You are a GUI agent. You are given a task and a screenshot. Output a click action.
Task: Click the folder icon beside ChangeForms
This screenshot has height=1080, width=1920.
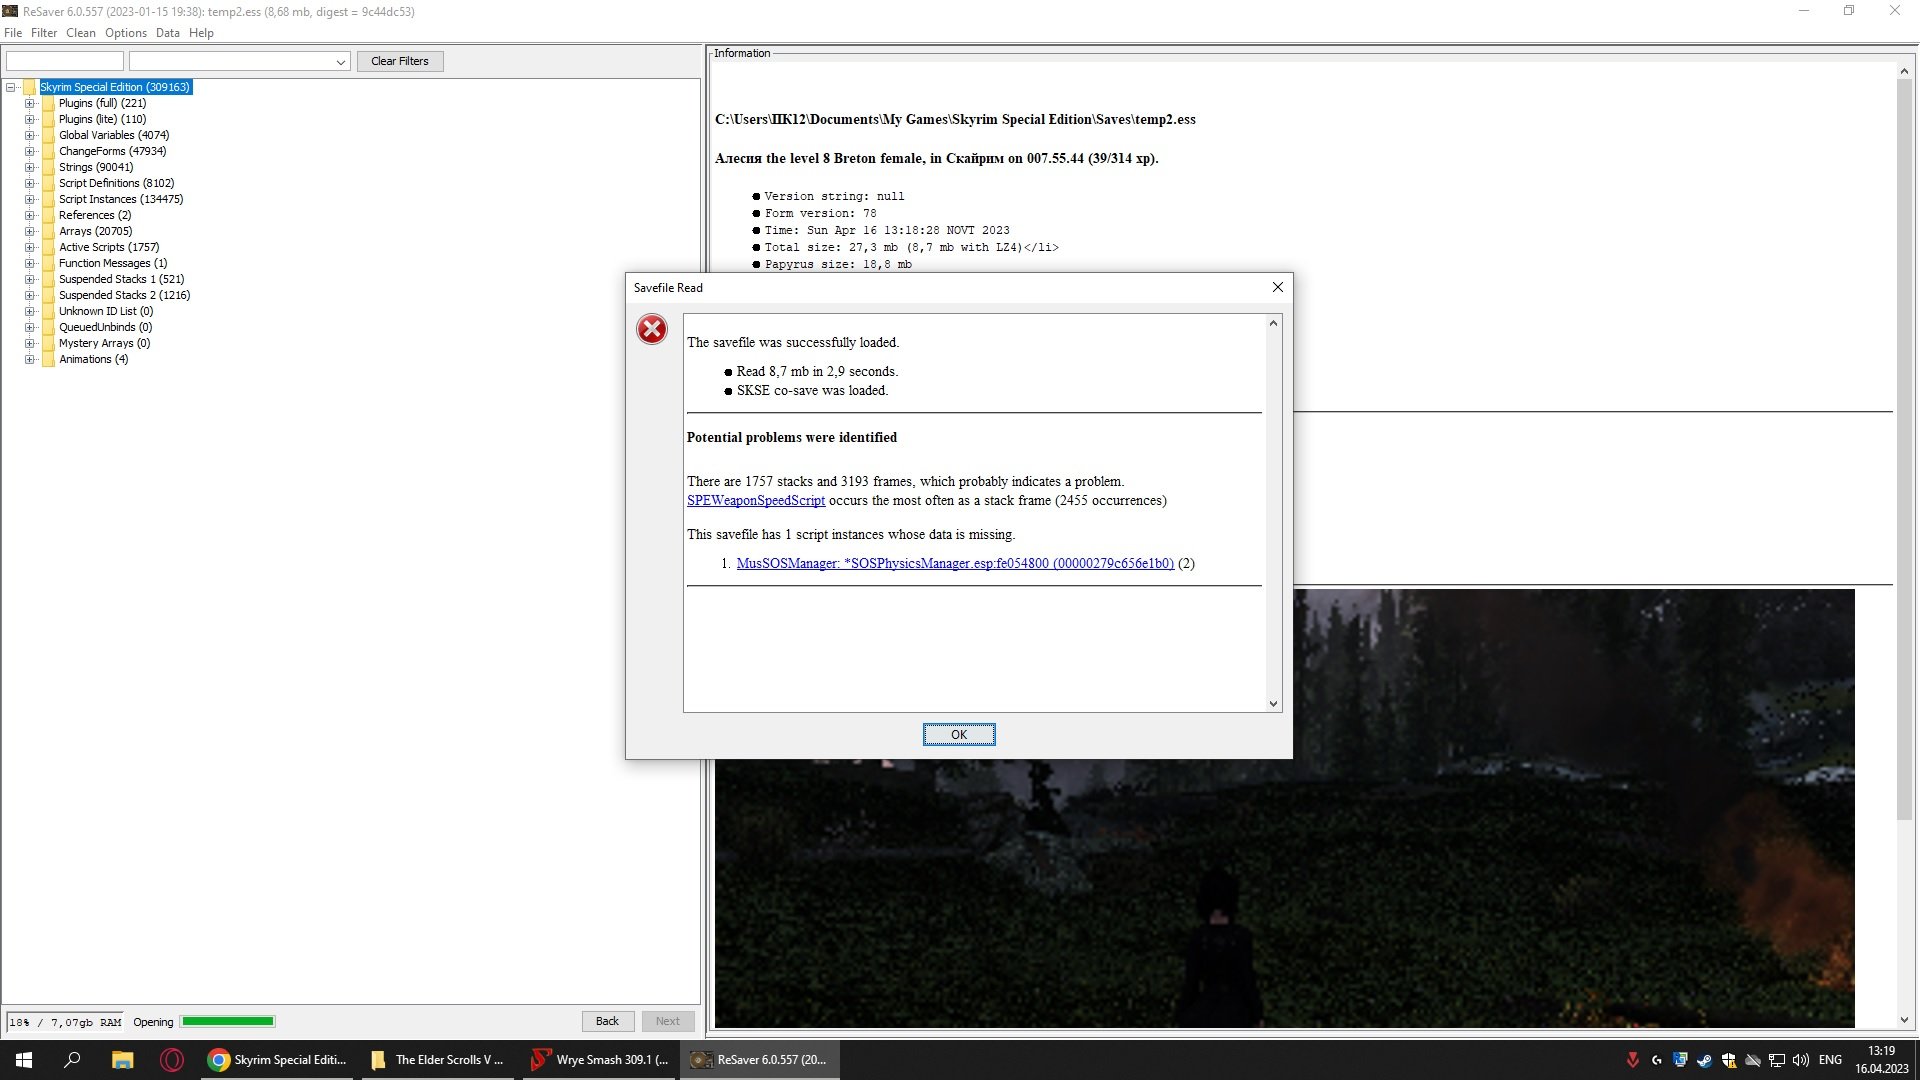(x=48, y=151)
